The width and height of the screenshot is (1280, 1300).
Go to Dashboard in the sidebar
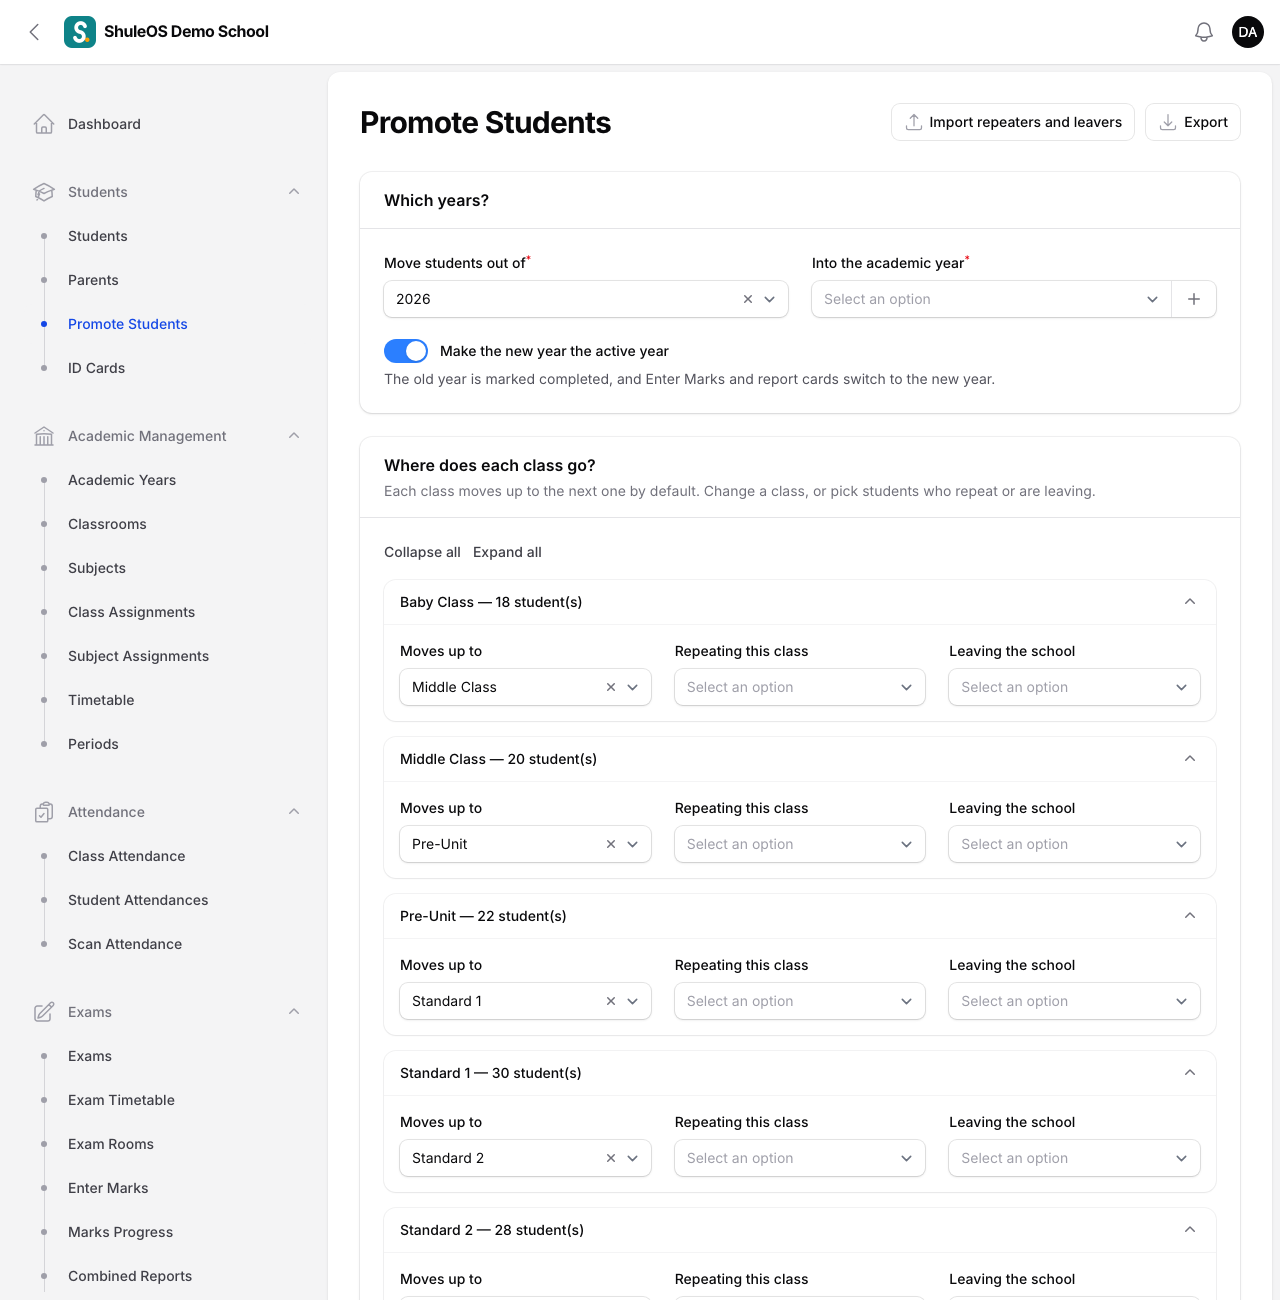pos(104,124)
